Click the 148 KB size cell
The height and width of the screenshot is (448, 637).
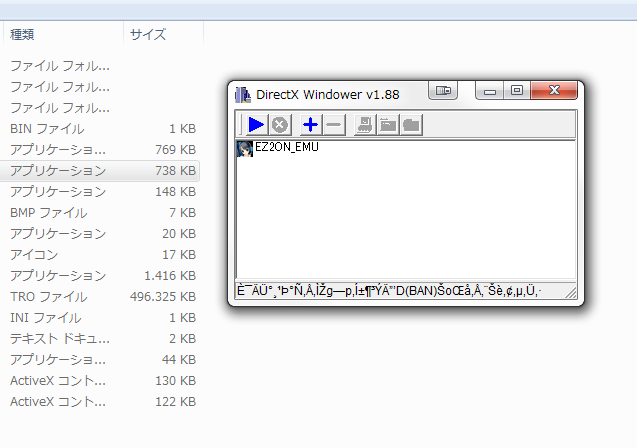tap(176, 192)
